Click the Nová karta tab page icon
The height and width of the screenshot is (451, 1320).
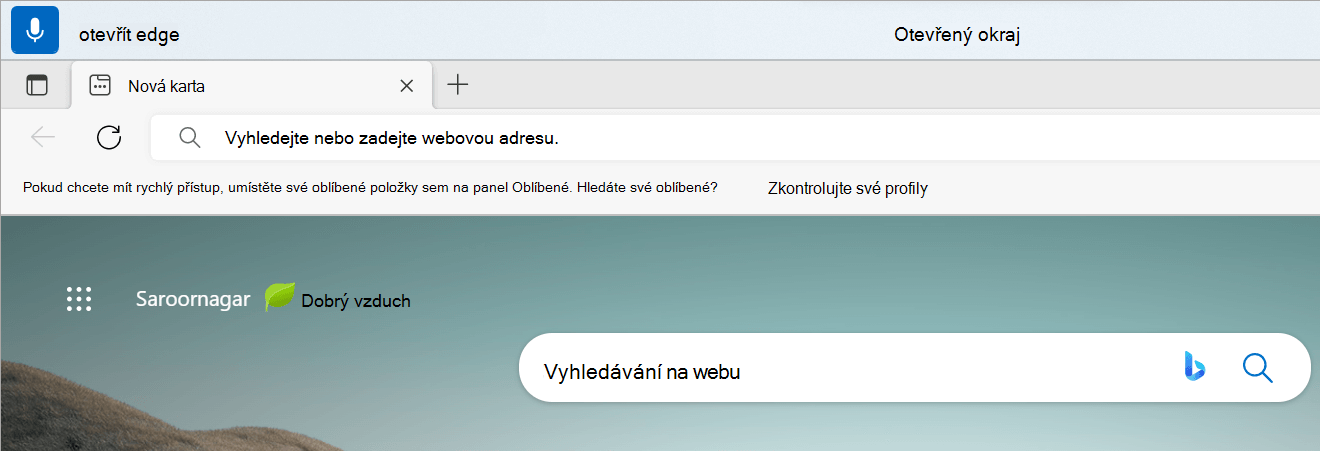point(100,85)
